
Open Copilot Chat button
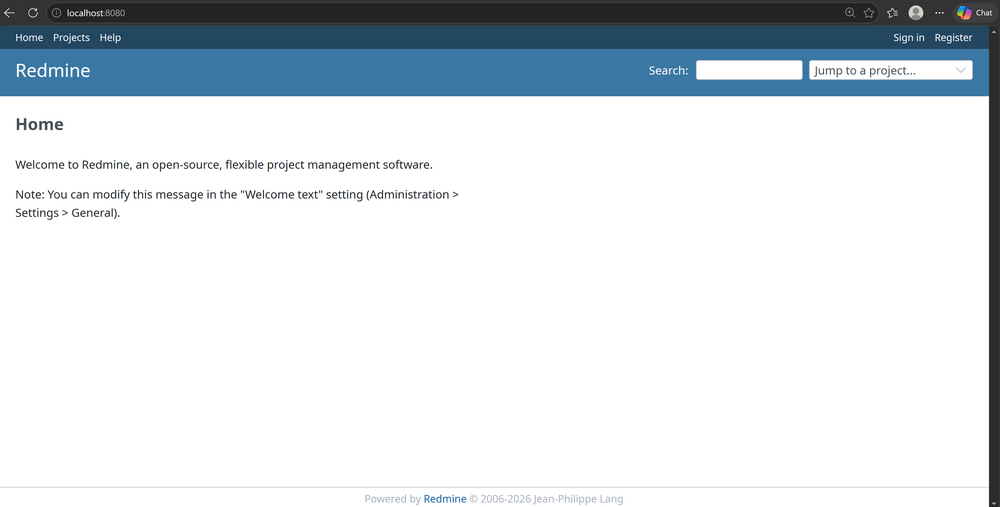(974, 13)
